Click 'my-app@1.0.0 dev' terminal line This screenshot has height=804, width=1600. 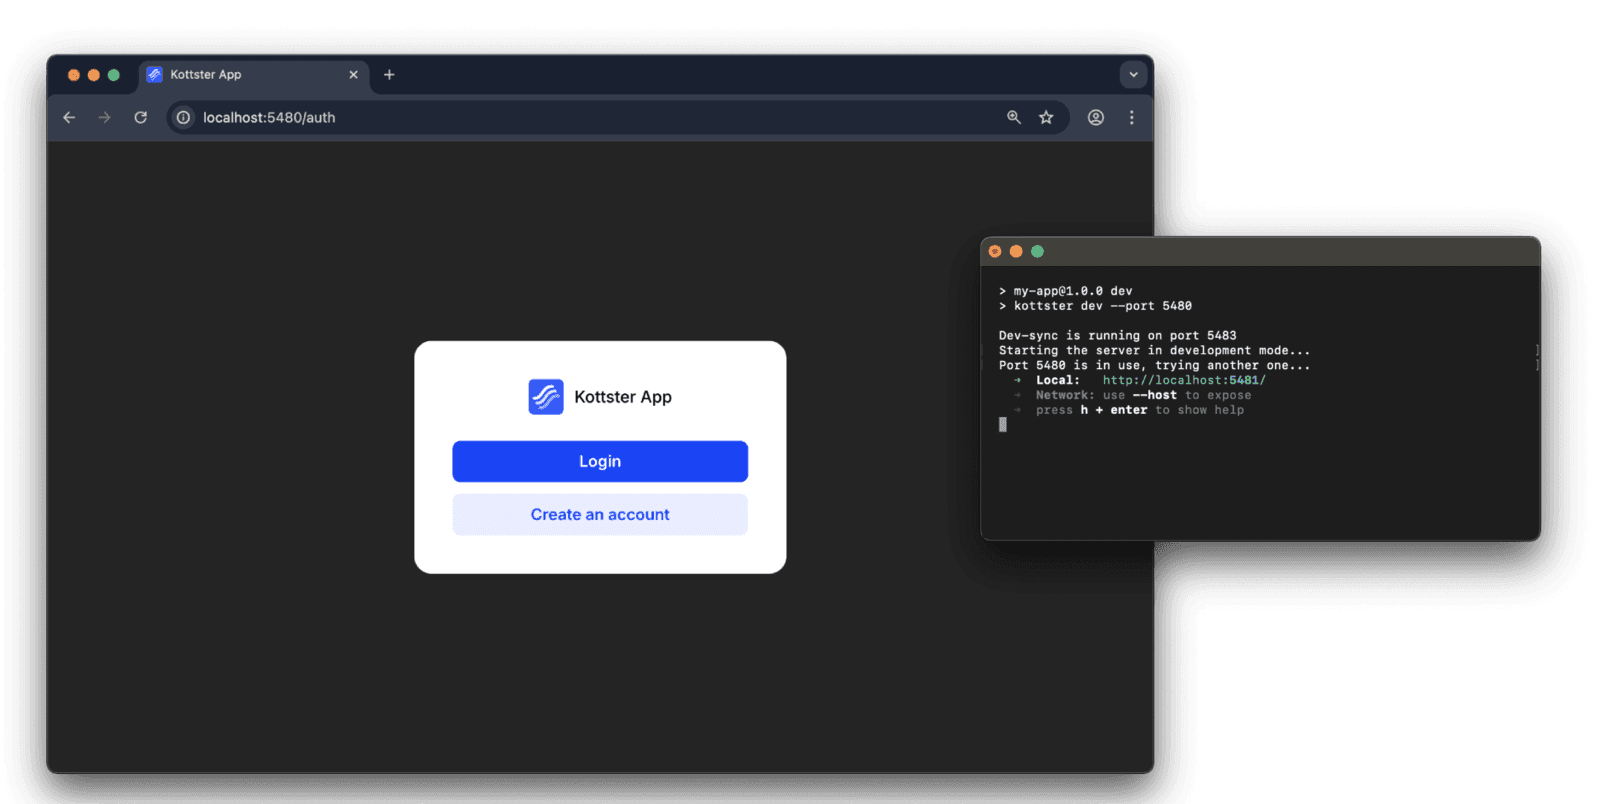click(x=1065, y=291)
